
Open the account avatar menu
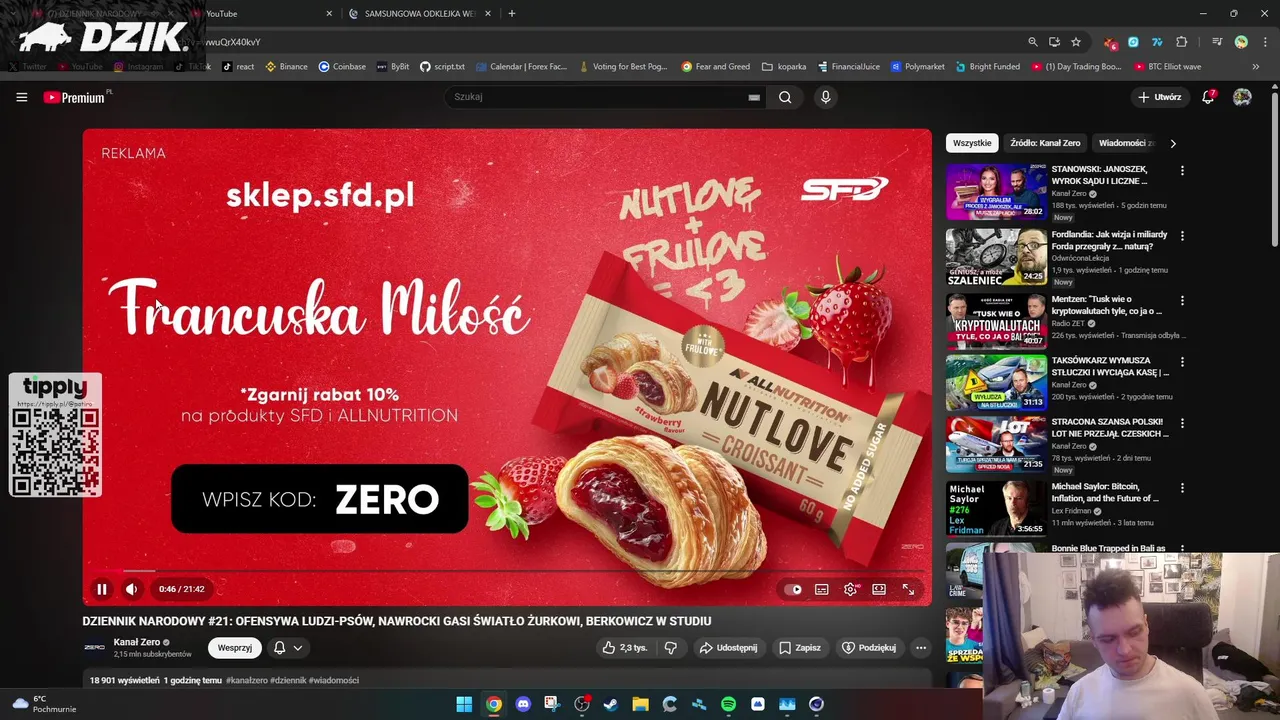pyautogui.click(x=1242, y=97)
